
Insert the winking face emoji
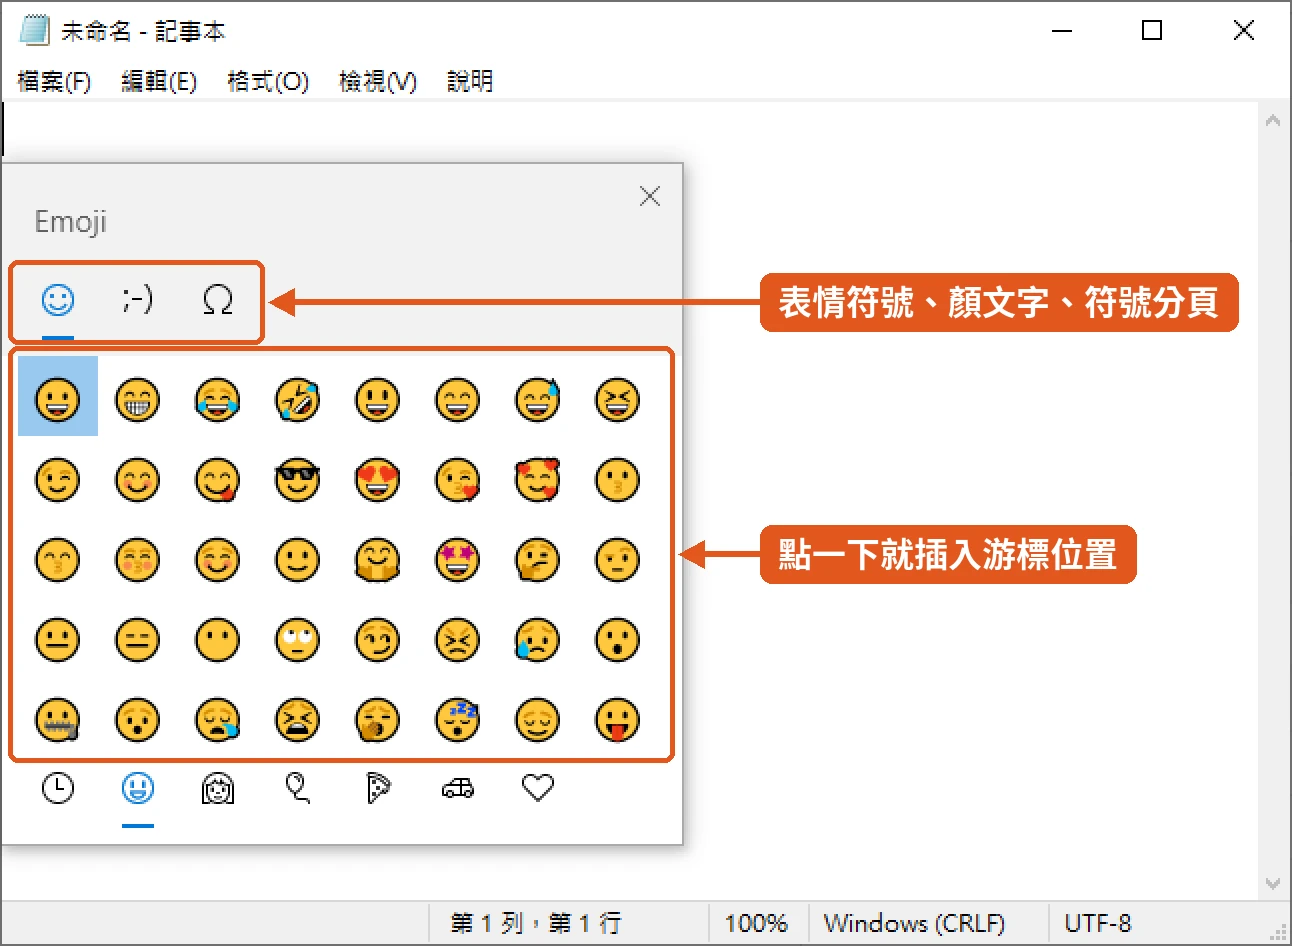point(58,480)
